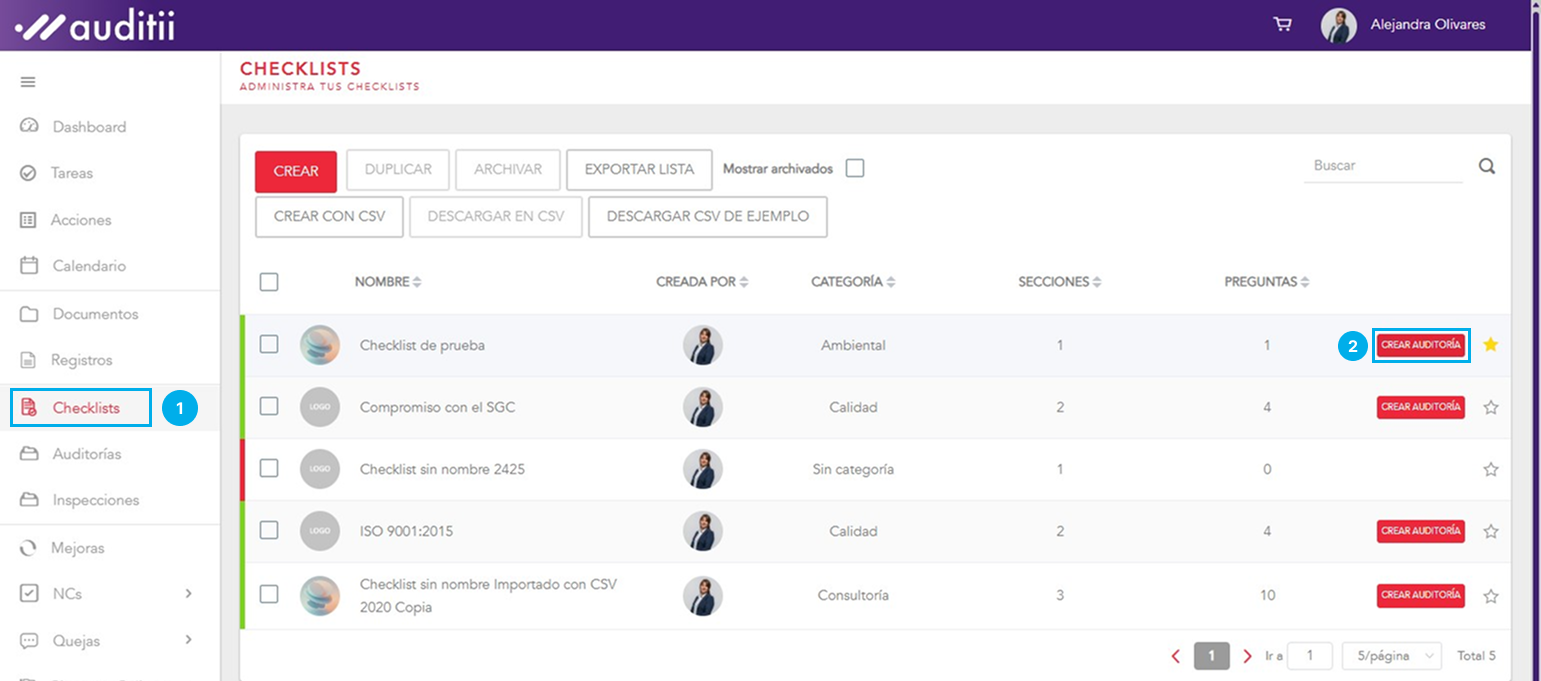
Task: Expand the NCs sidebar submenu
Action: coord(188,594)
